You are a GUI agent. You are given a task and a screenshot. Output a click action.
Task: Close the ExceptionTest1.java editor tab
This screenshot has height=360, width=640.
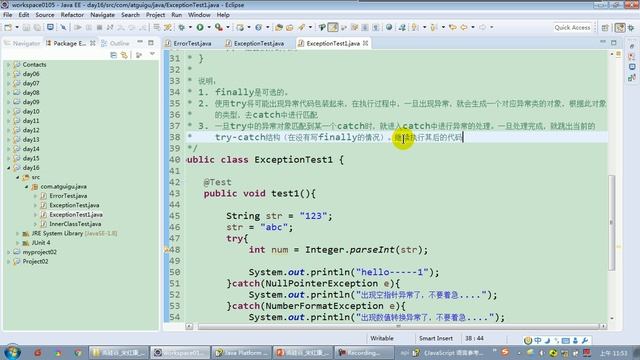pyautogui.click(x=365, y=43)
